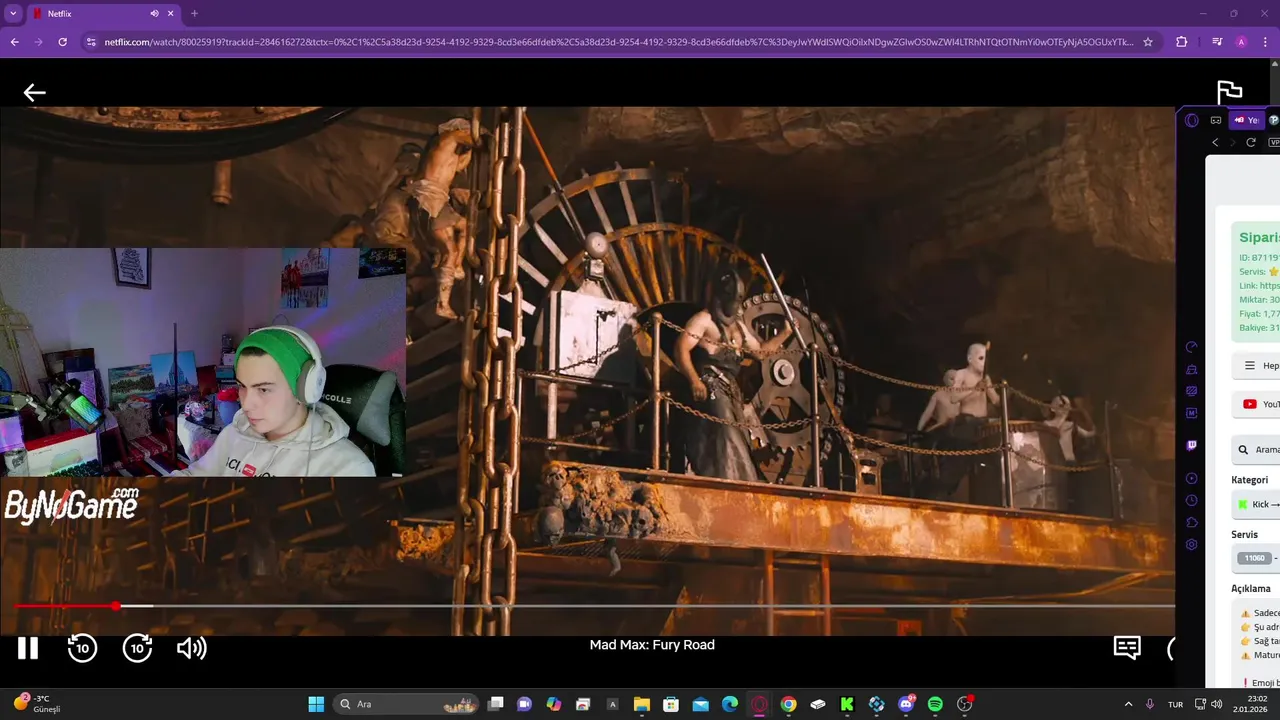Open Kick app from the taskbar
1280x720 pixels.
pyautogui.click(x=847, y=704)
